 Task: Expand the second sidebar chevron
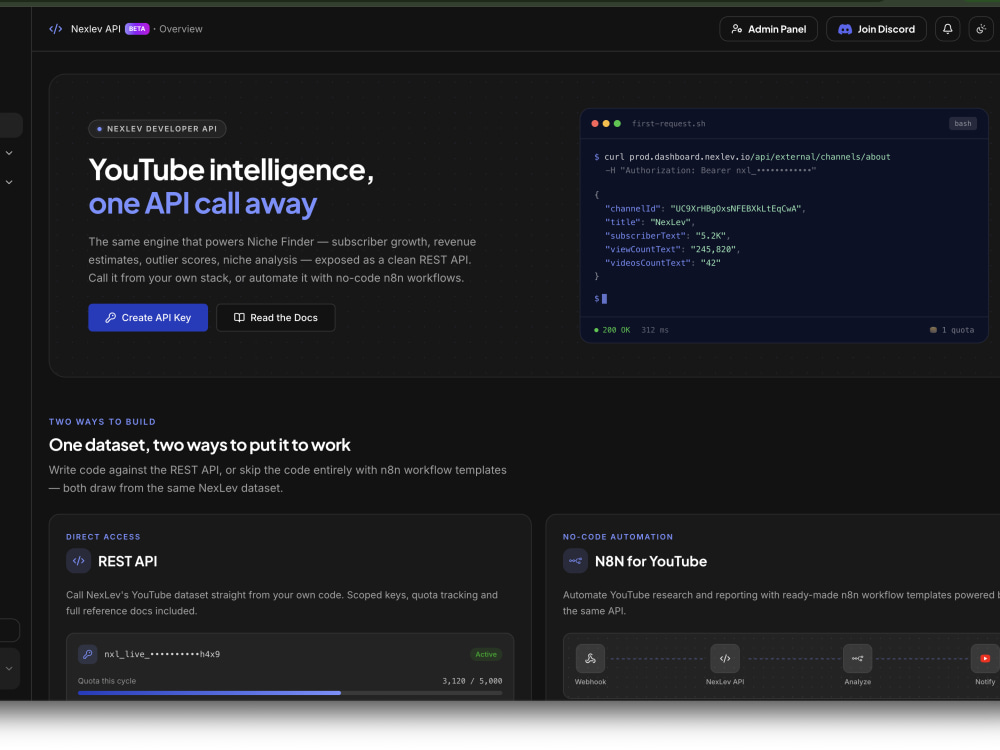click(9, 182)
